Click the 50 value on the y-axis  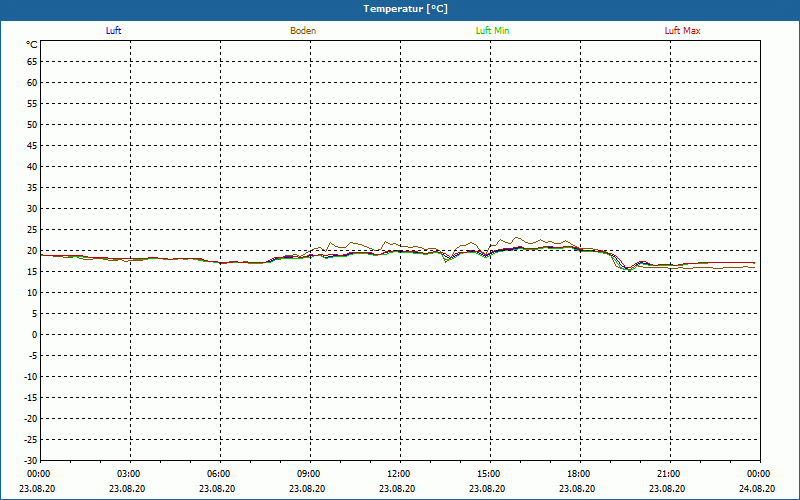click(x=32, y=124)
